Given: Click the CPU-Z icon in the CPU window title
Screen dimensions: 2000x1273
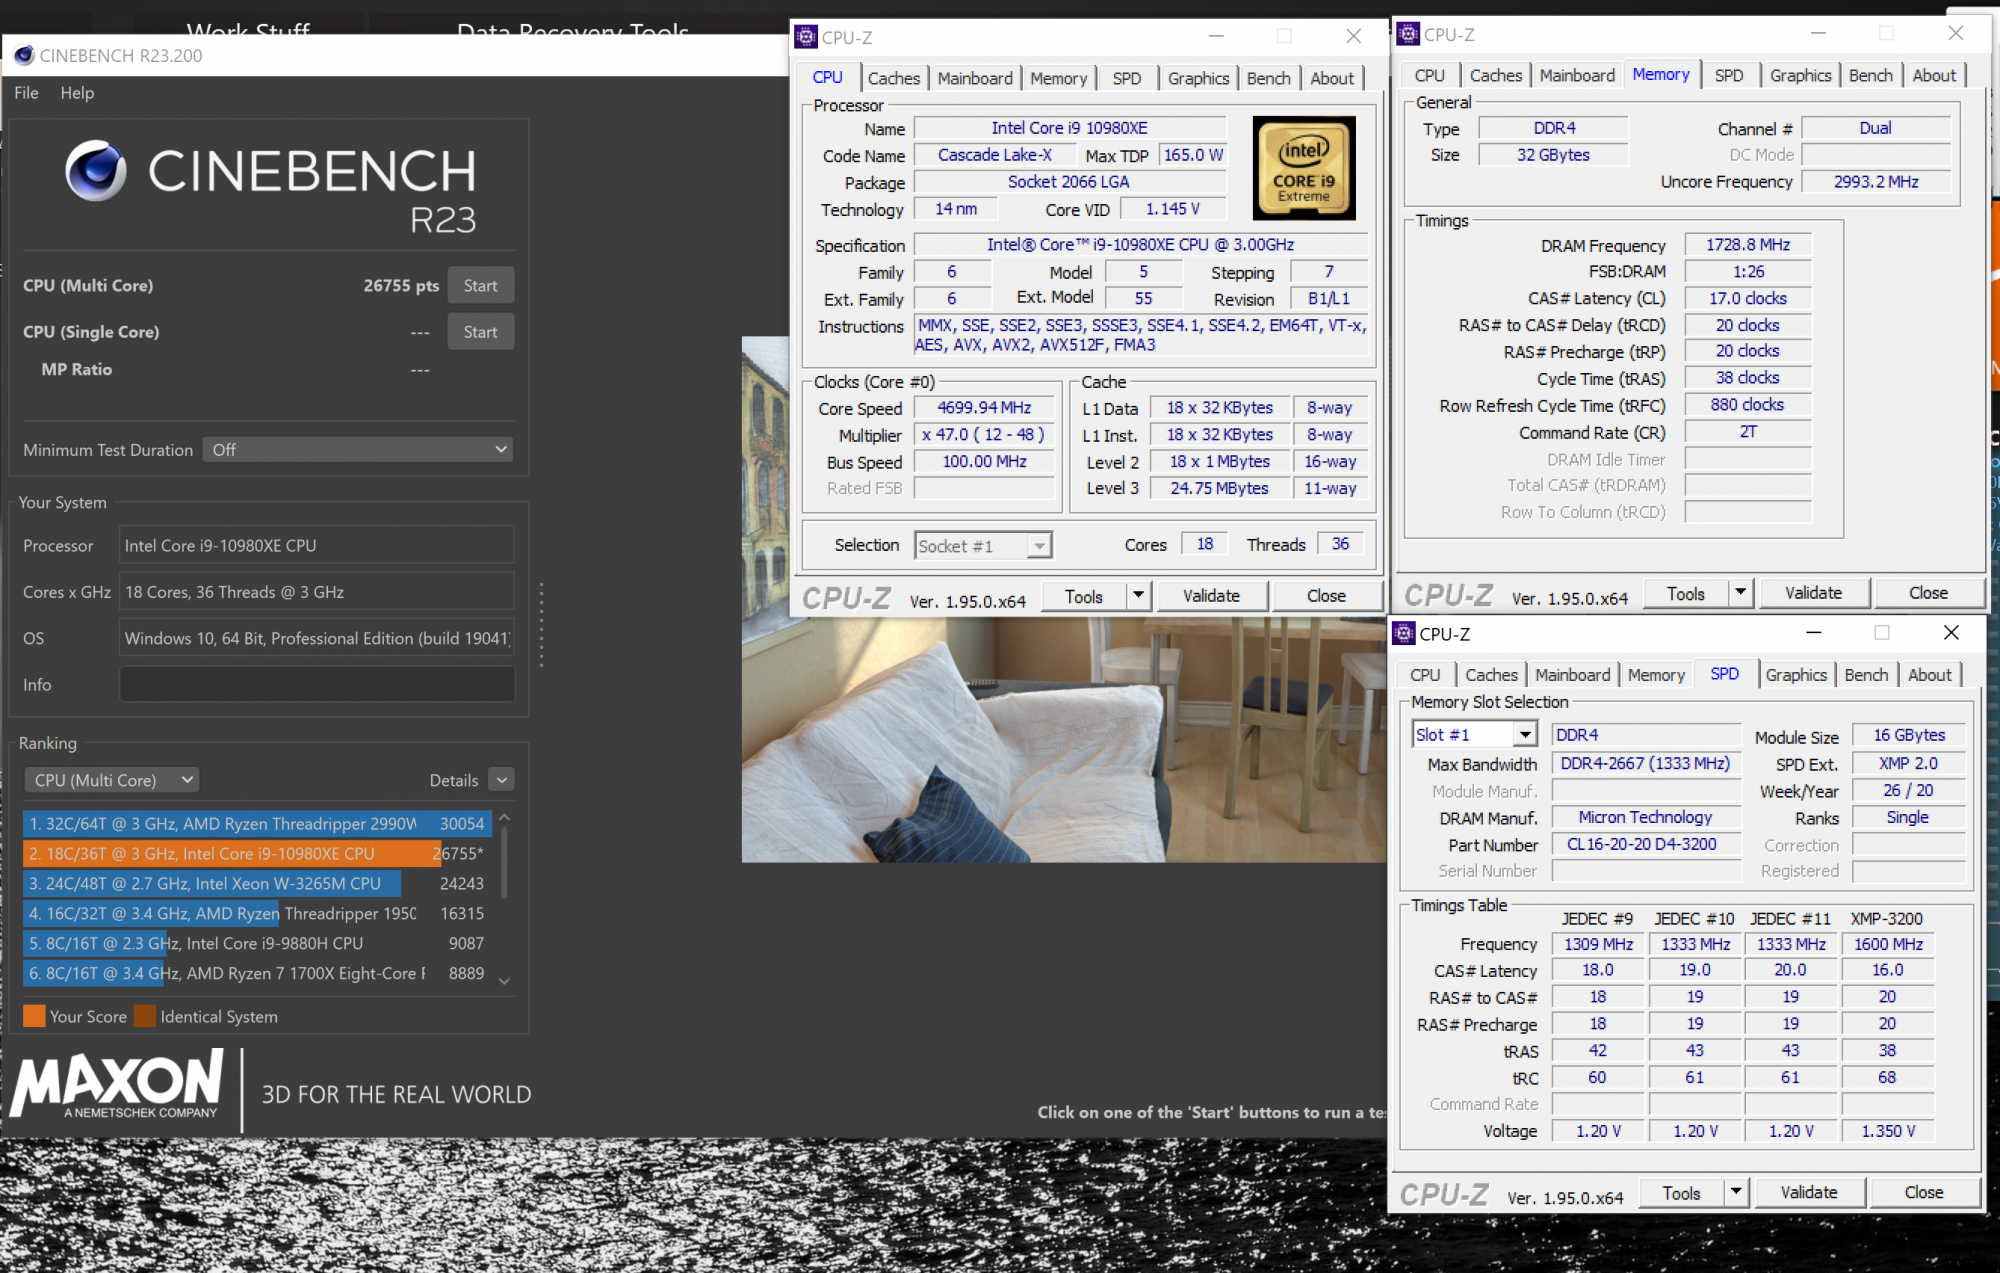Looking at the screenshot, I should (806, 37).
